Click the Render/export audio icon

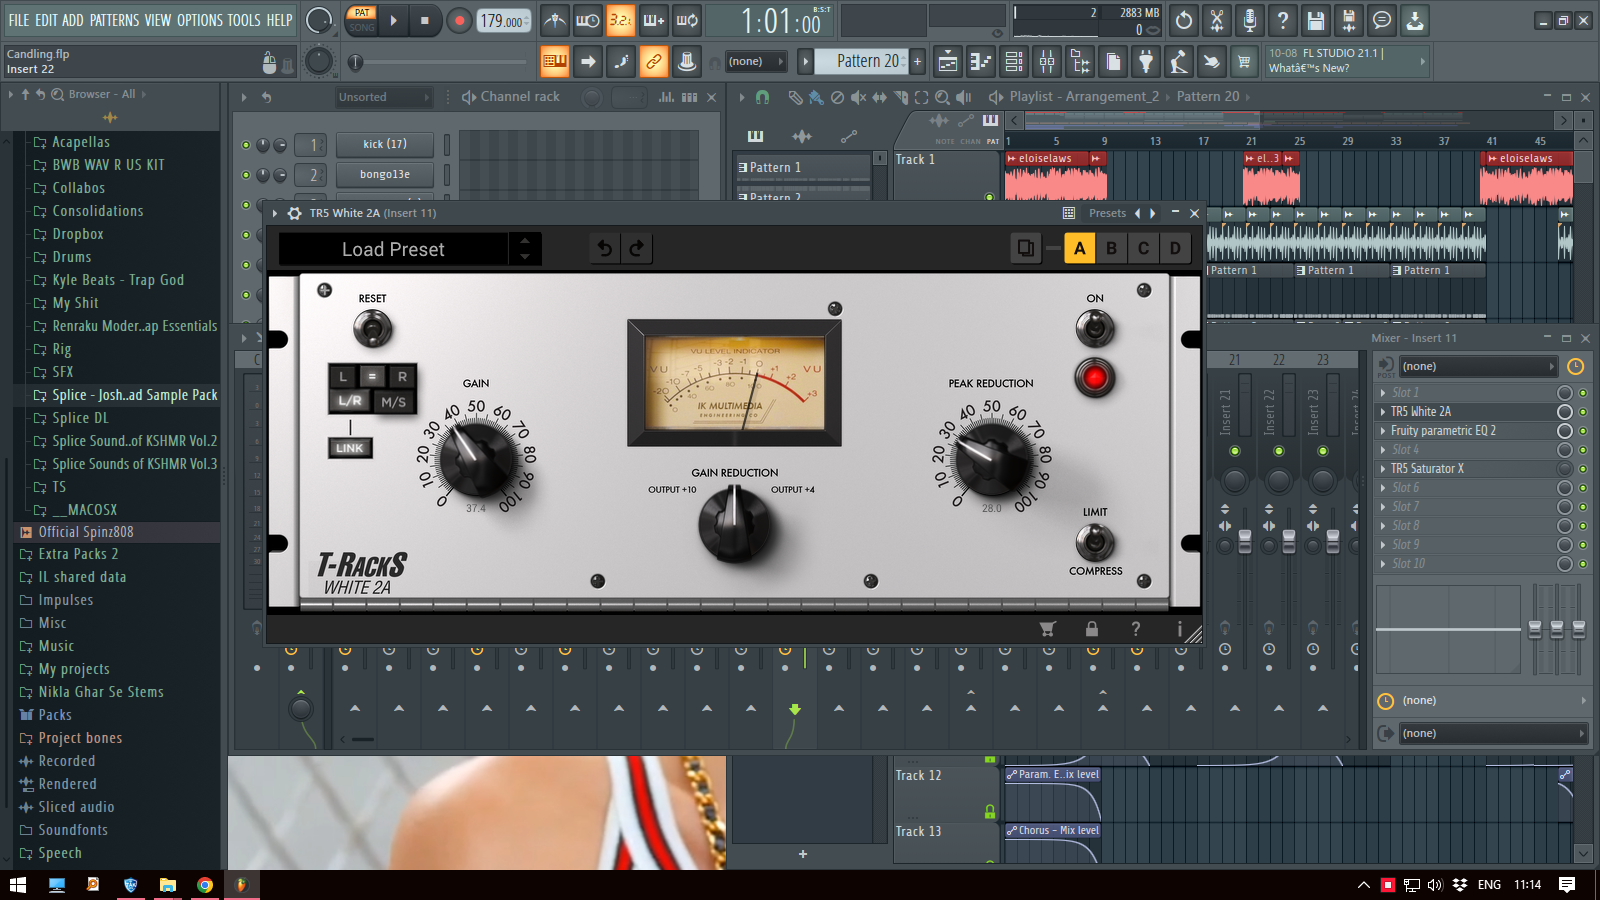(x=1348, y=20)
